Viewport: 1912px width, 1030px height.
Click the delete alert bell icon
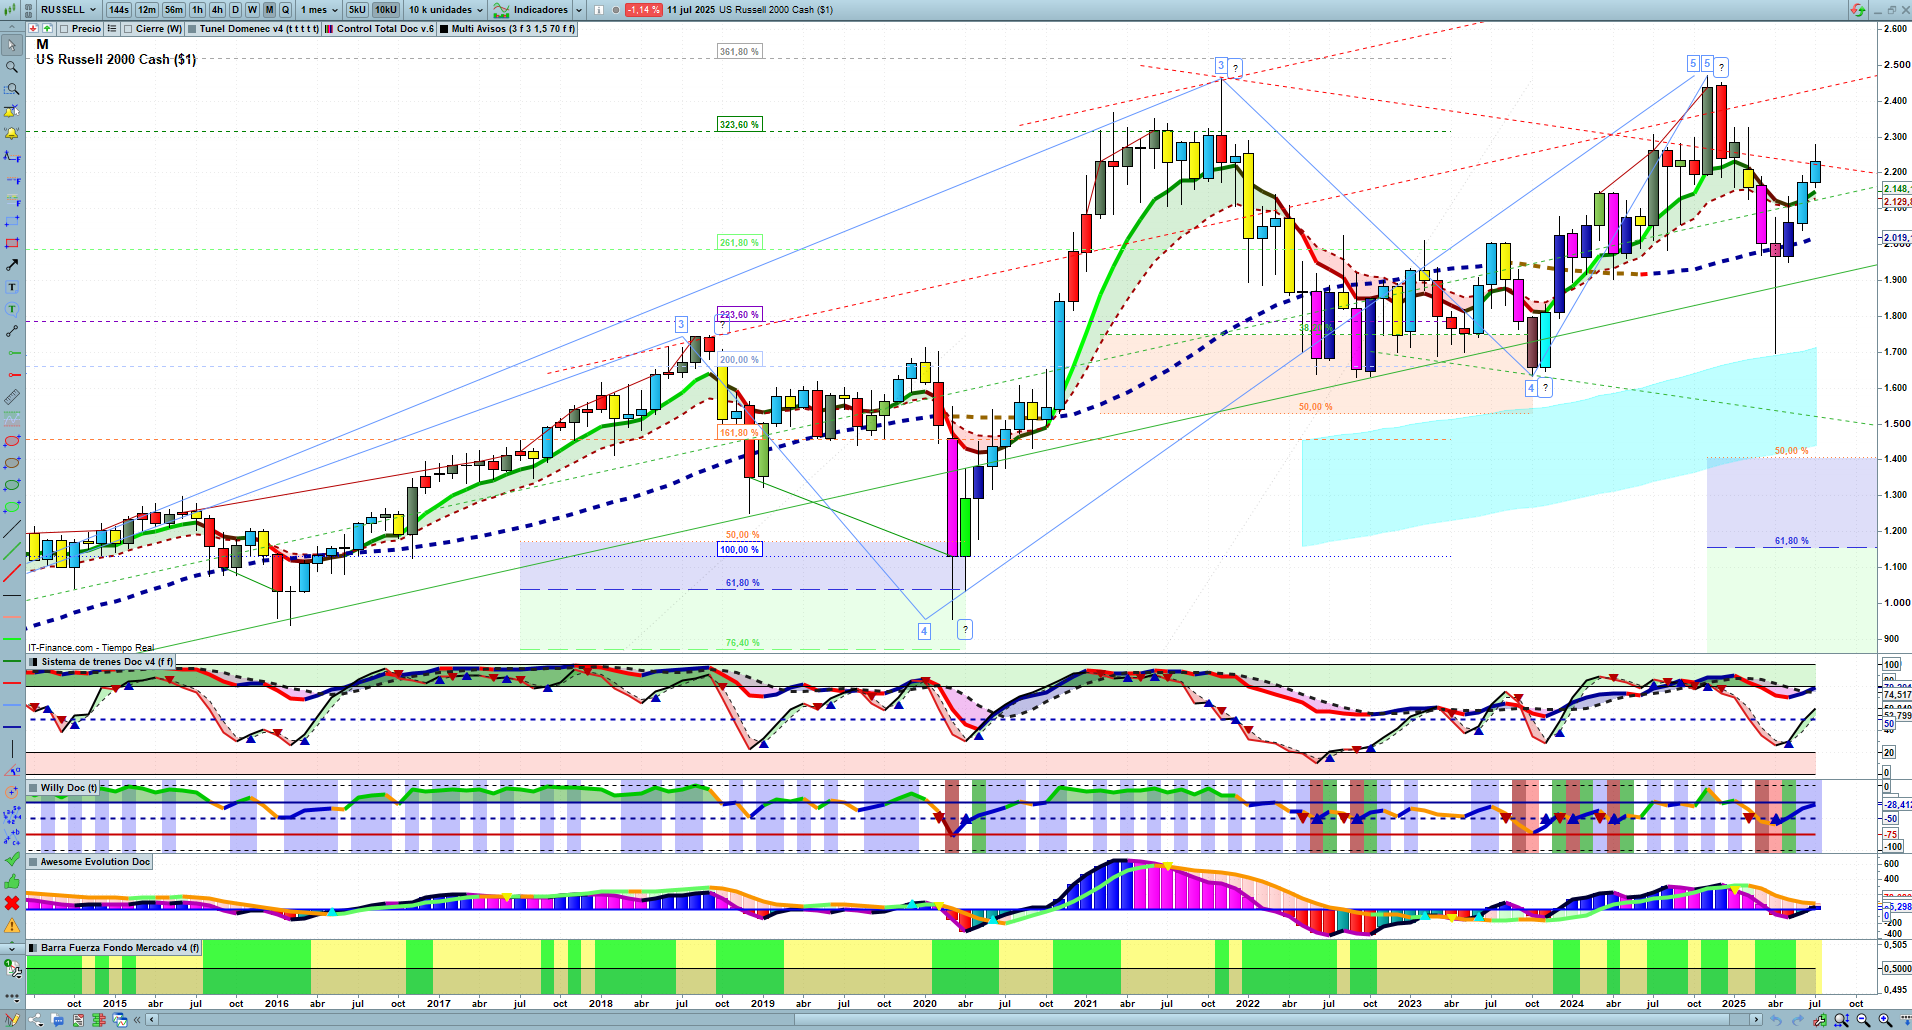[12, 111]
